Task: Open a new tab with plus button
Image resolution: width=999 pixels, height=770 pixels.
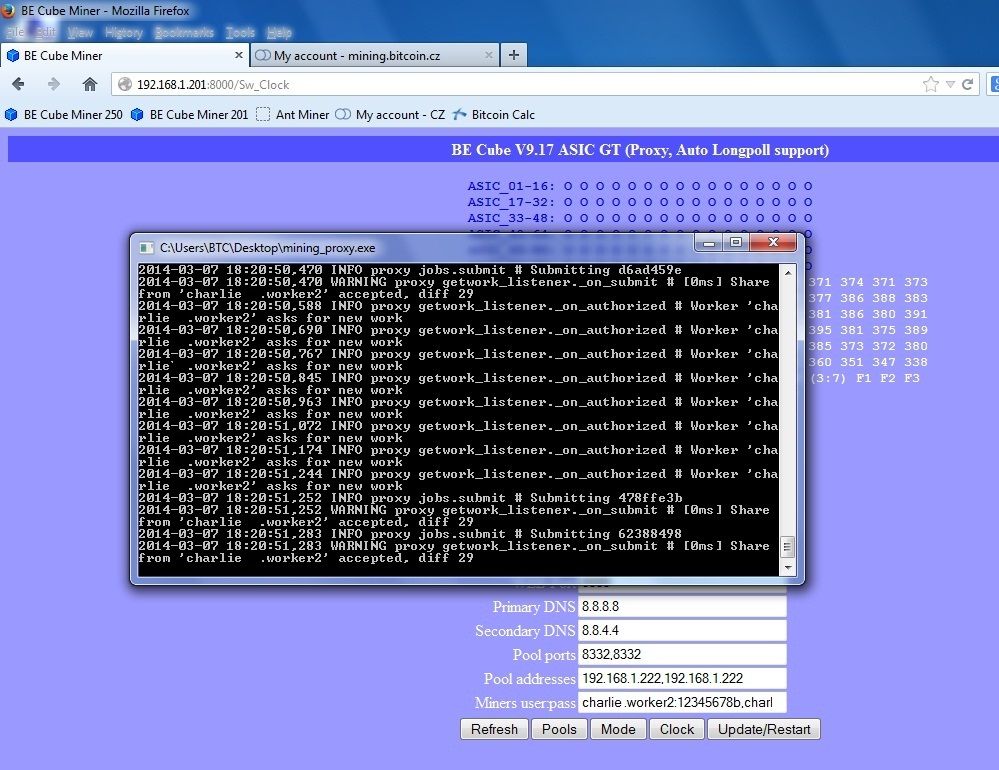Action: 514,56
